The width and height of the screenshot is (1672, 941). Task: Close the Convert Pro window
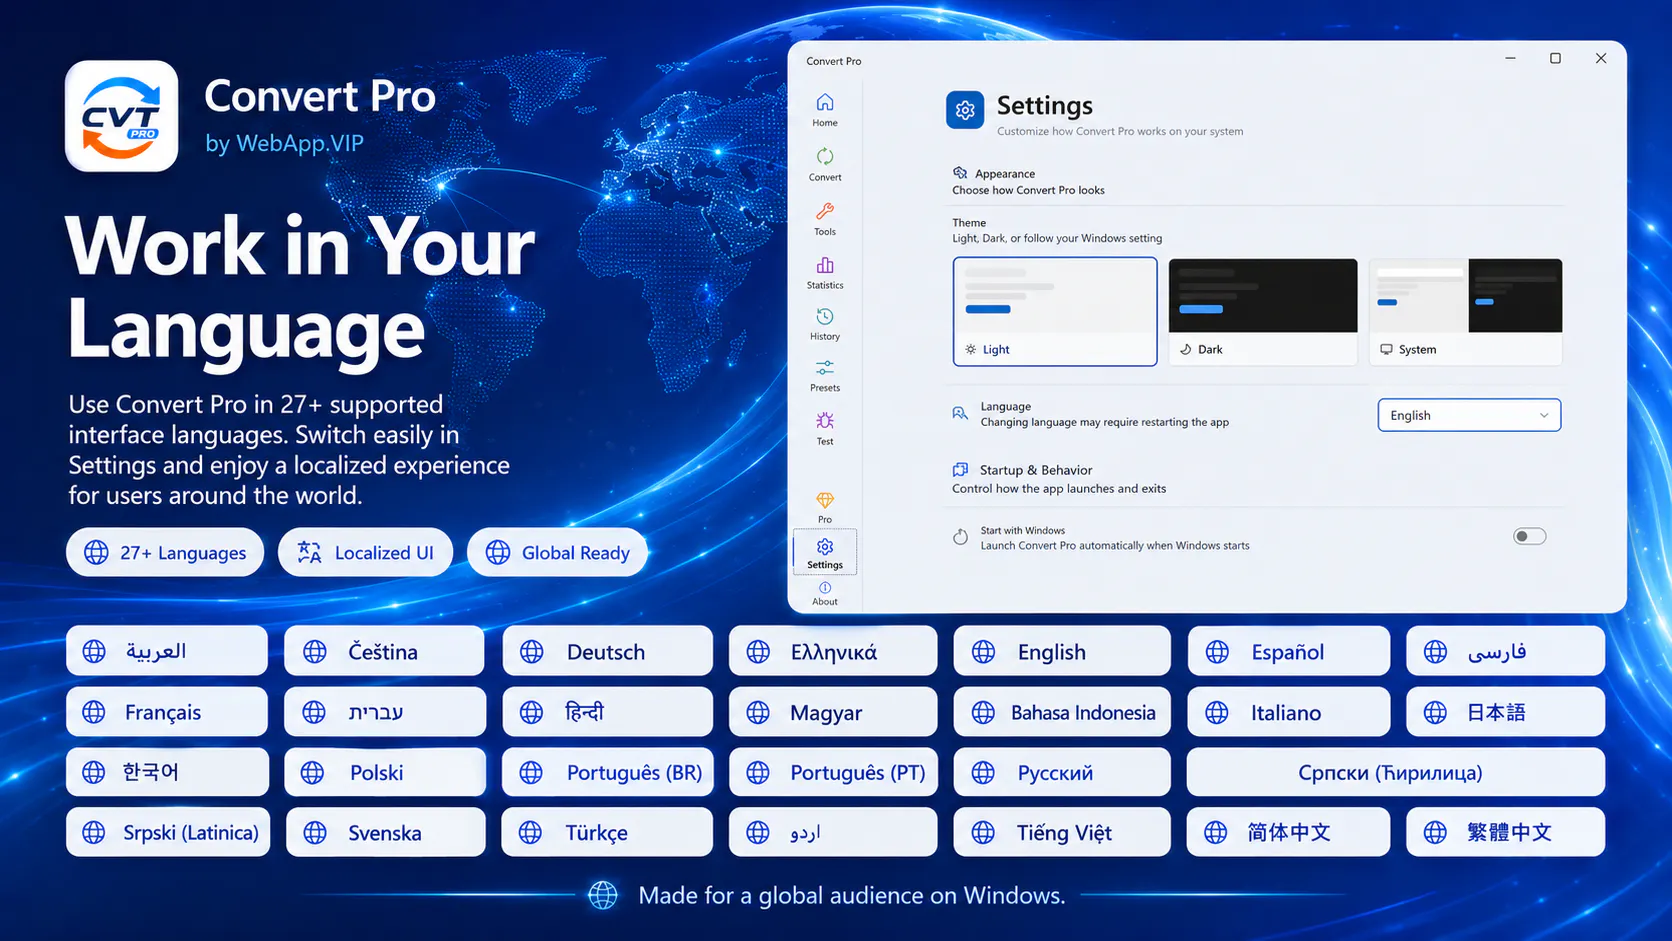coord(1601,58)
